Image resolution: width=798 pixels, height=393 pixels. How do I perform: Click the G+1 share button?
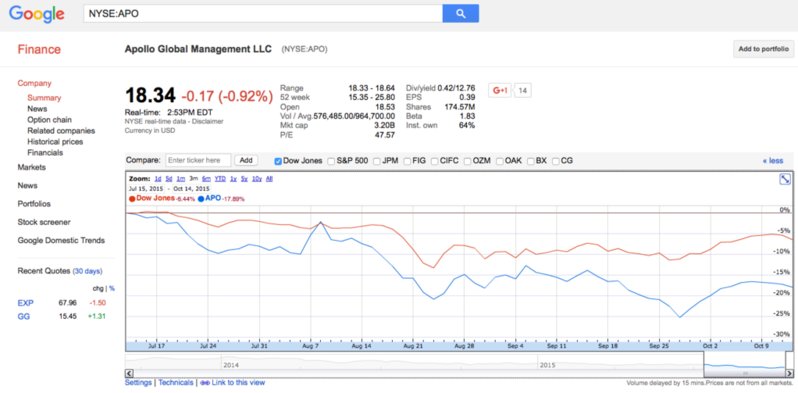click(500, 91)
